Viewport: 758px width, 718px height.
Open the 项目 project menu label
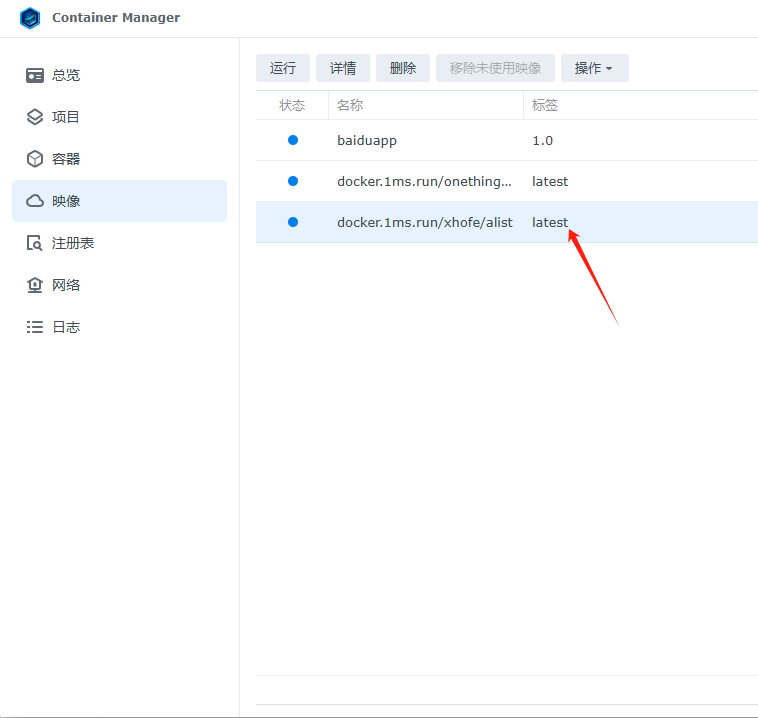pyautogui.click(x=66, y=117)
